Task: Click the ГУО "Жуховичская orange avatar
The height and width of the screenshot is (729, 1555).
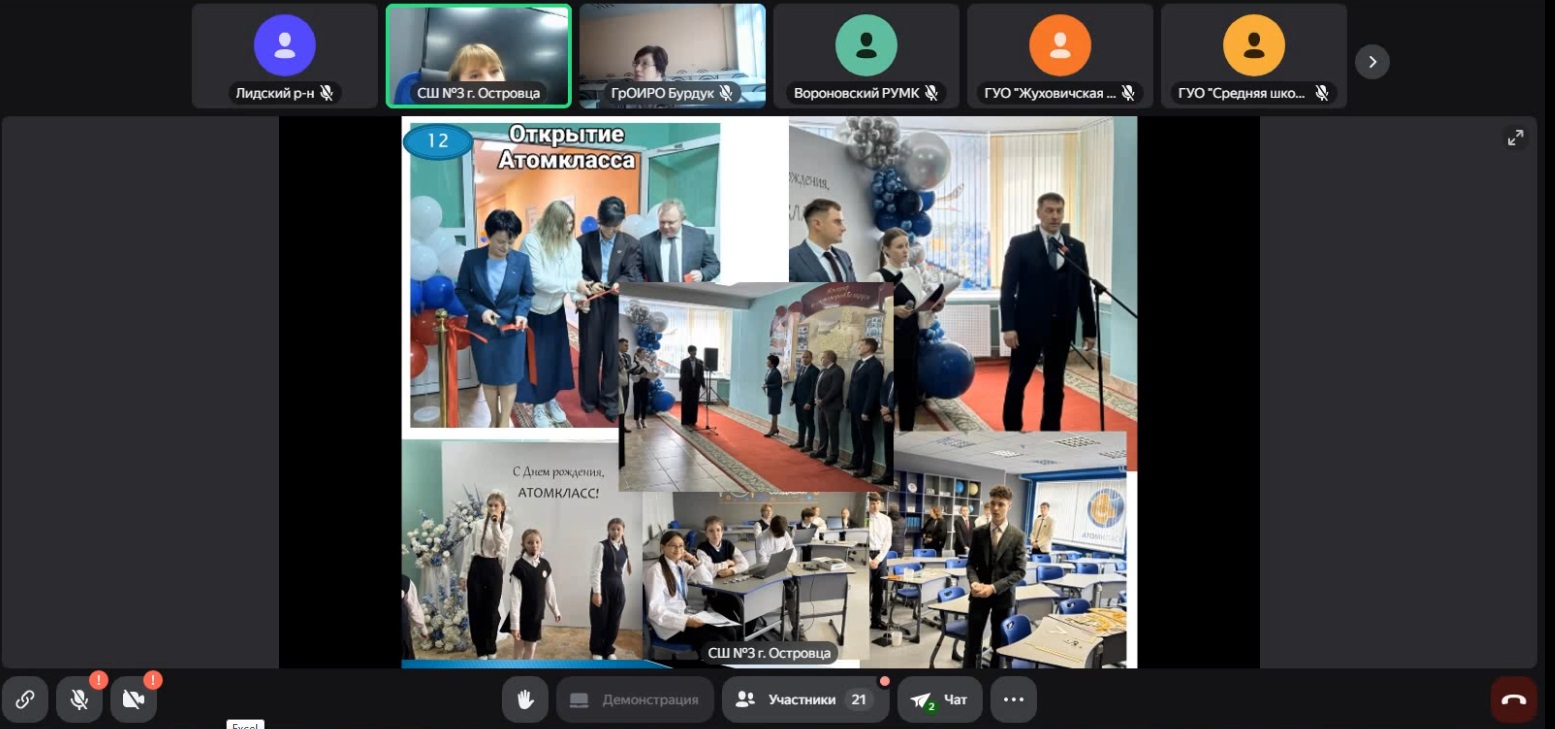Action: 1060,45
